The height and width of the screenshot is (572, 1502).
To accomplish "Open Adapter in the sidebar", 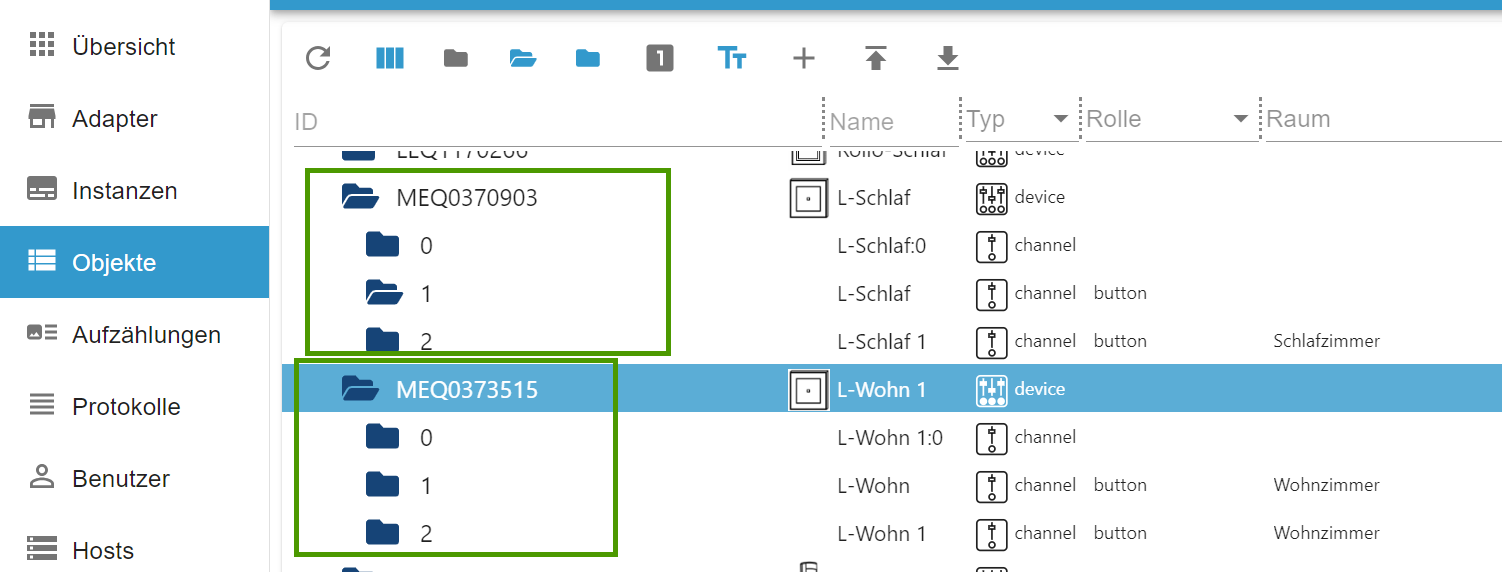I will tap(134, 118).
